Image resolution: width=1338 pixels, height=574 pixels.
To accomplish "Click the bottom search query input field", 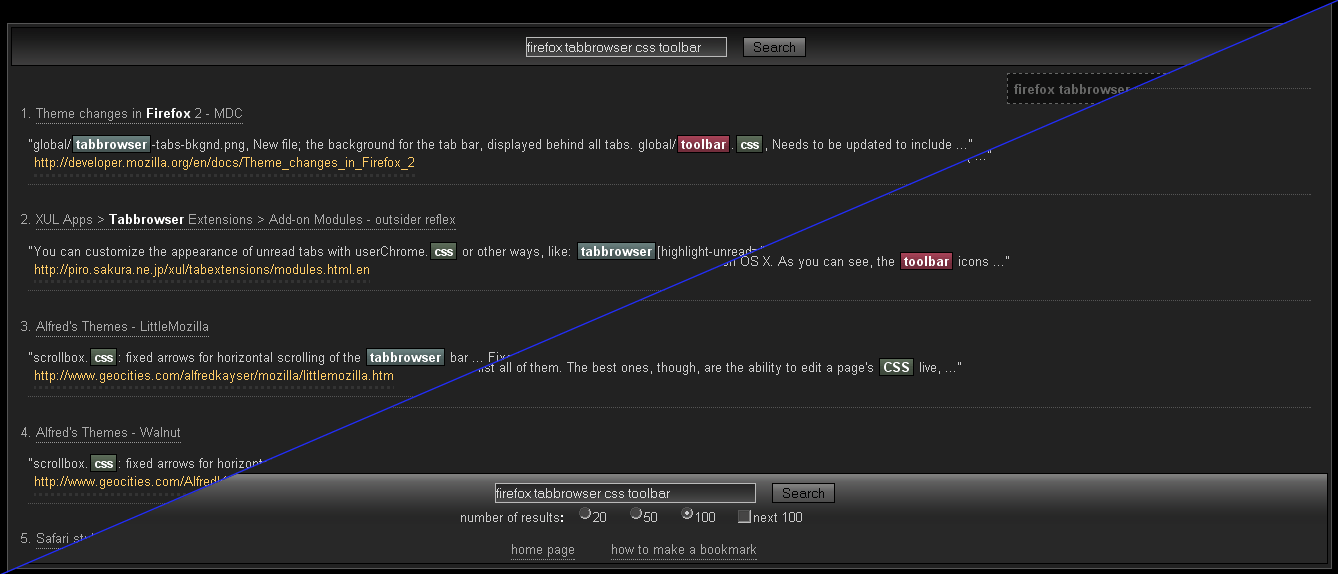I will pos(625,493).
